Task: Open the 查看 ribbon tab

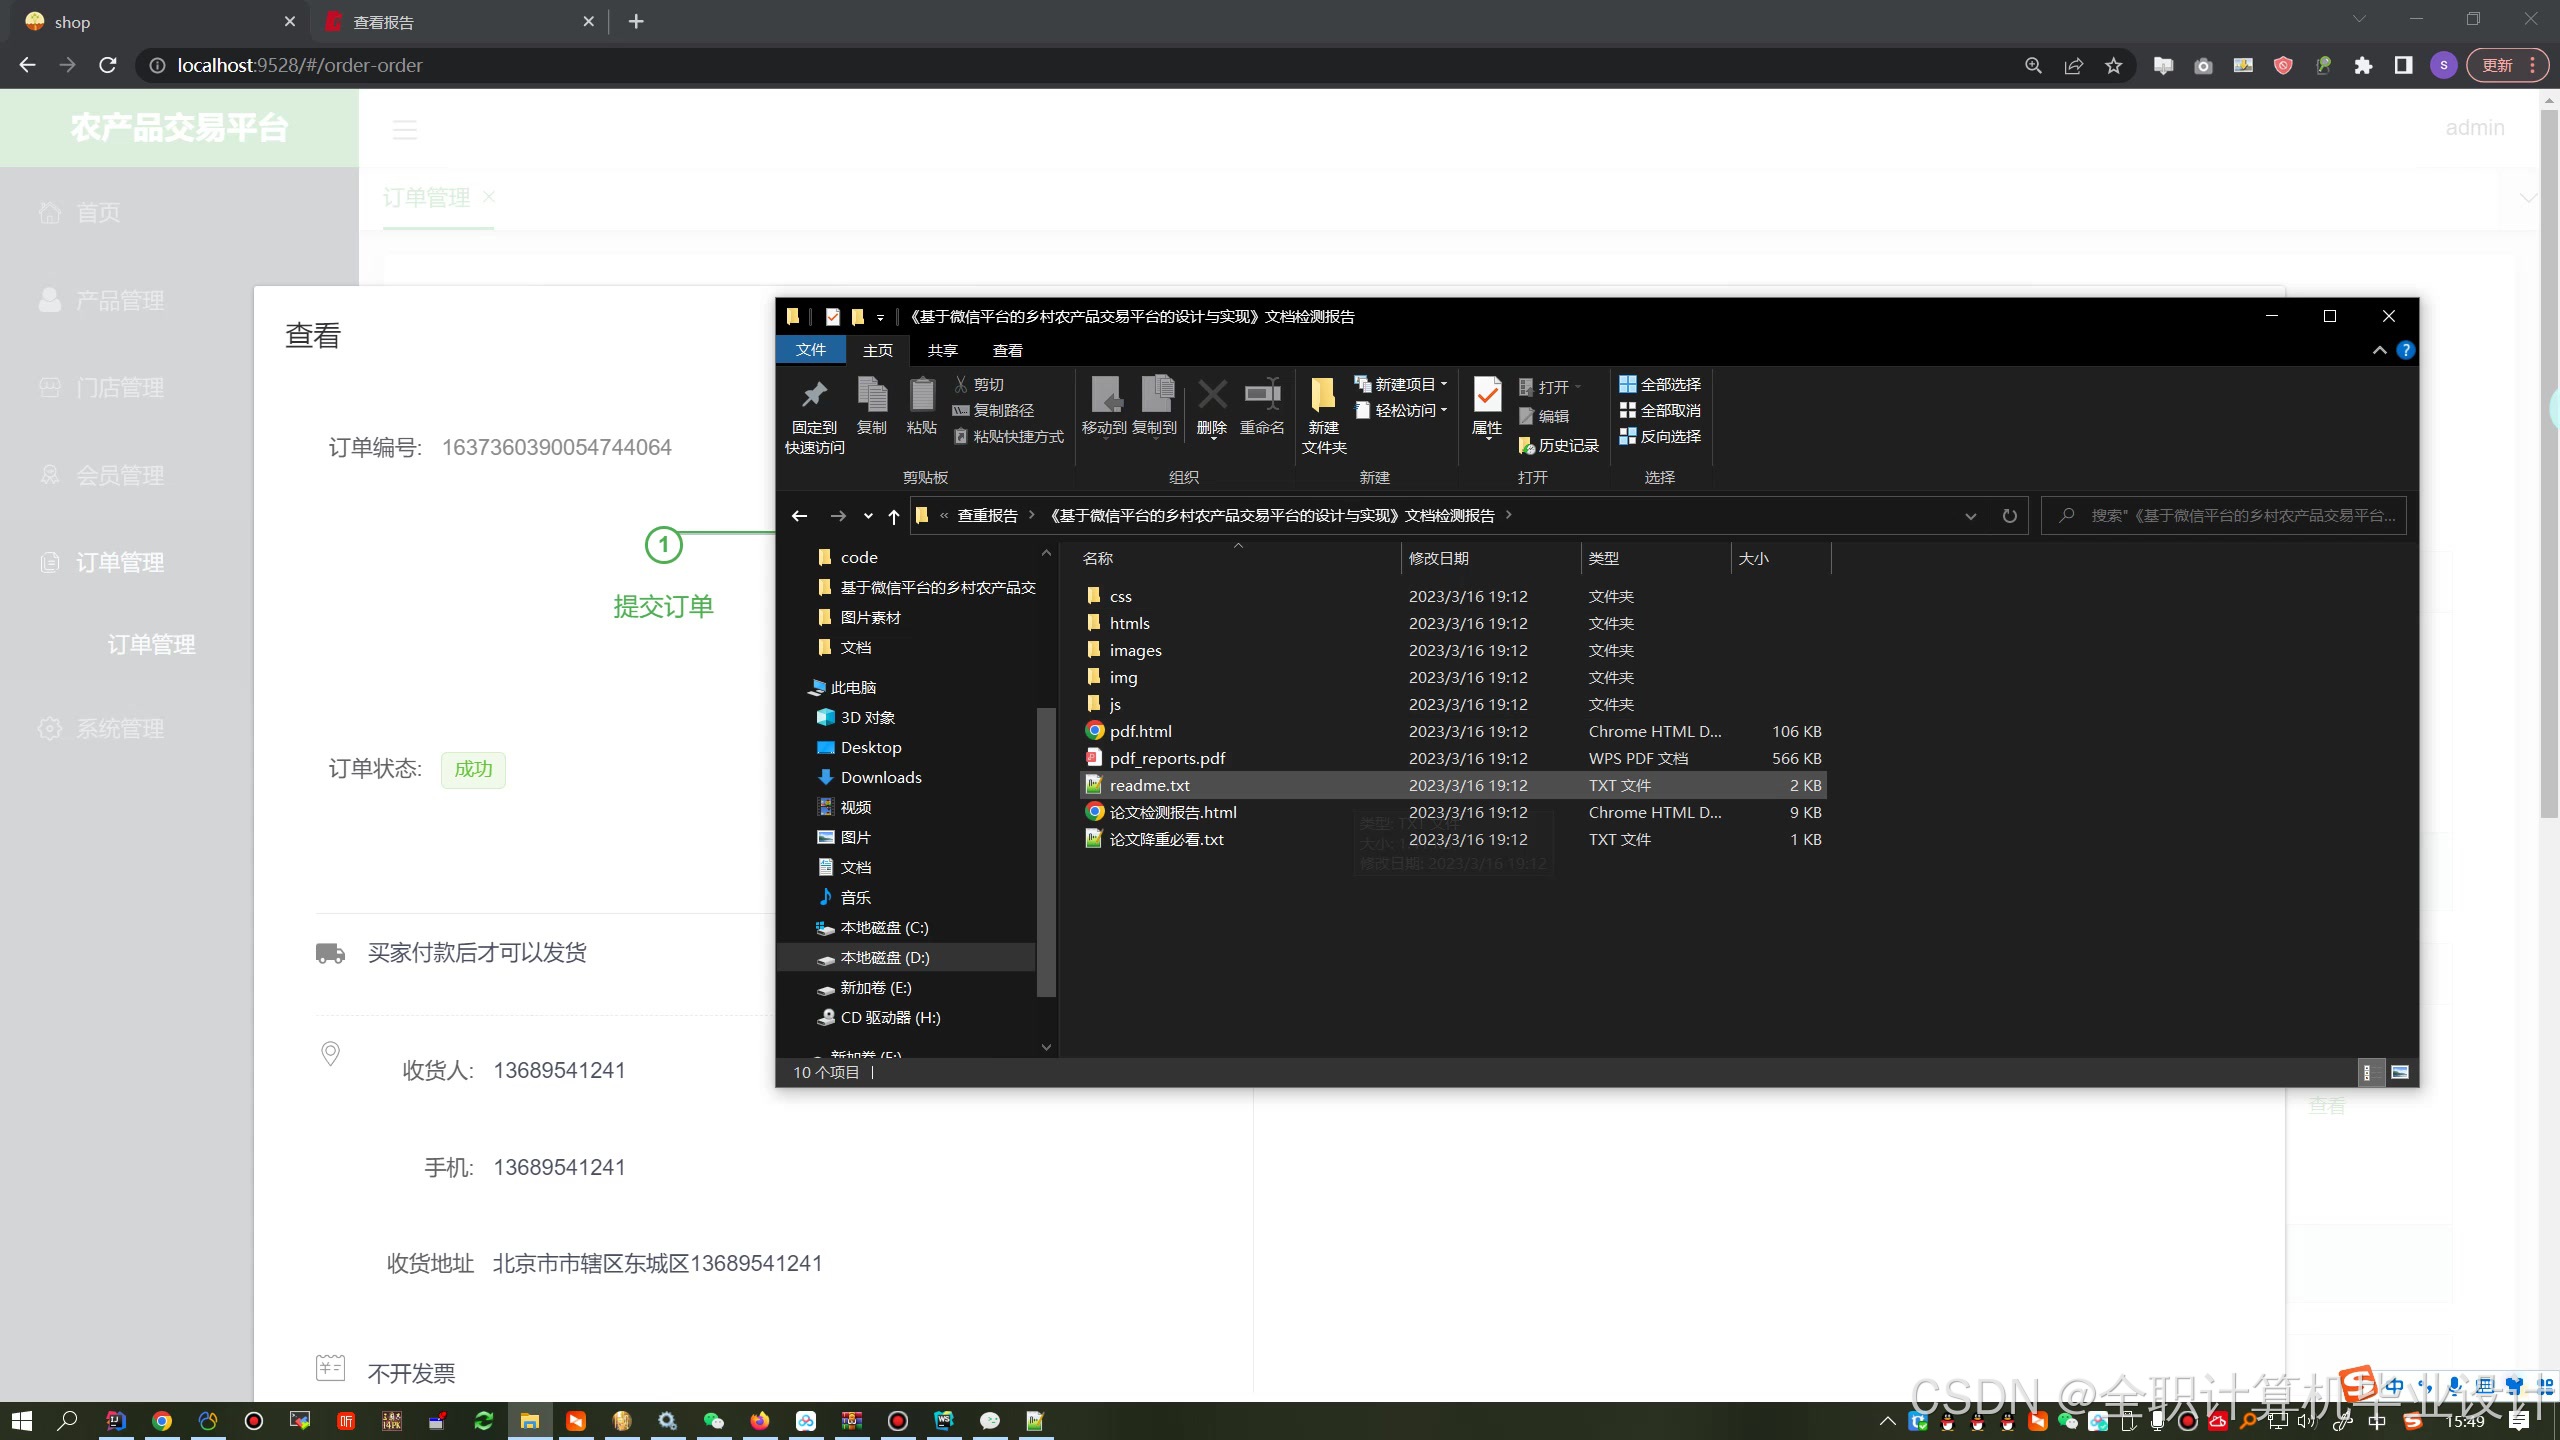Action: (1007, 350)
